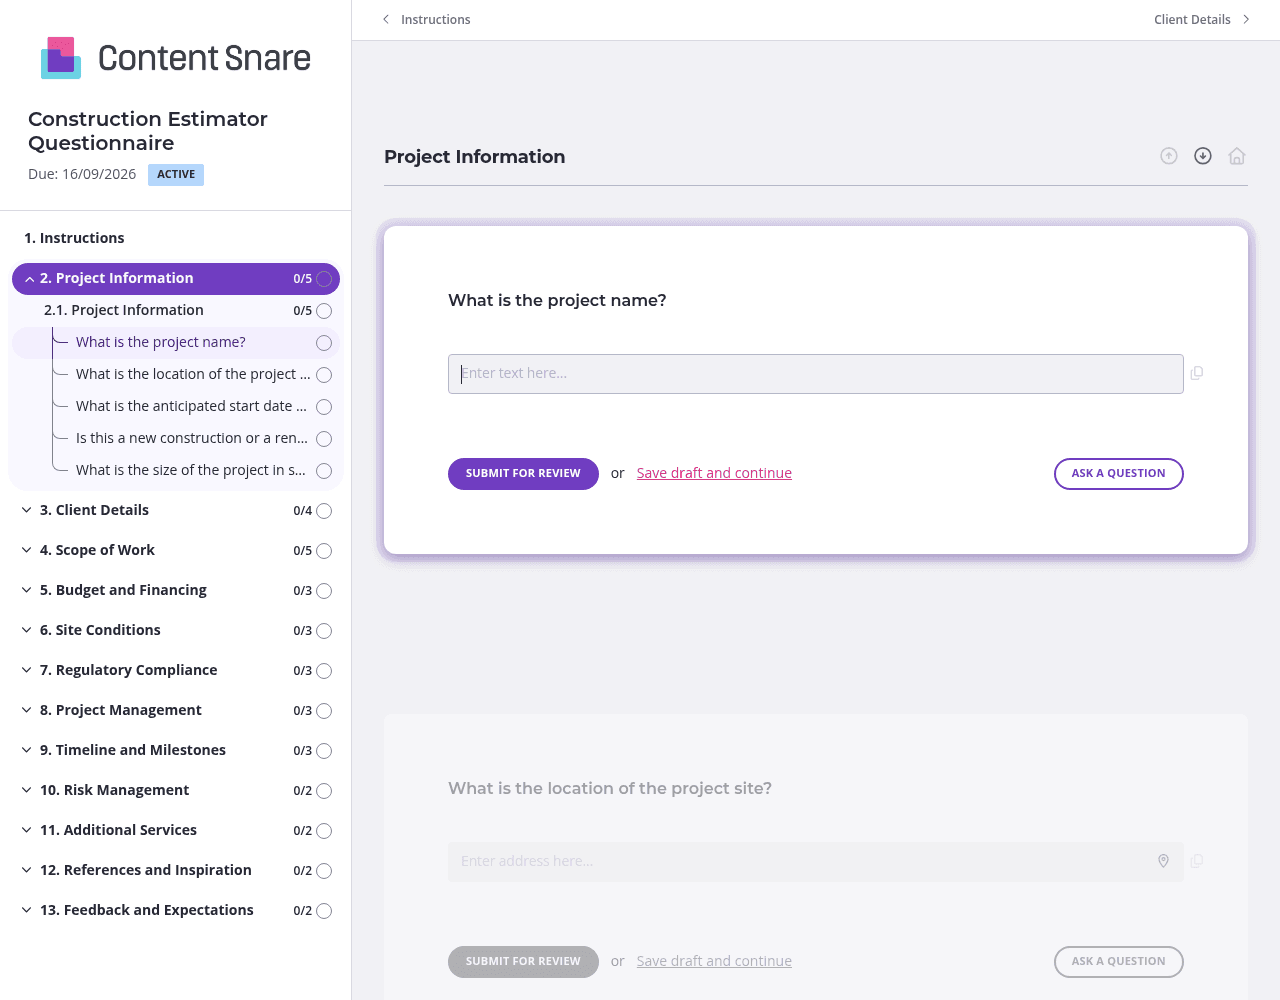Expand the 5. Budget and Financing chevron

[x=26, y=590]
